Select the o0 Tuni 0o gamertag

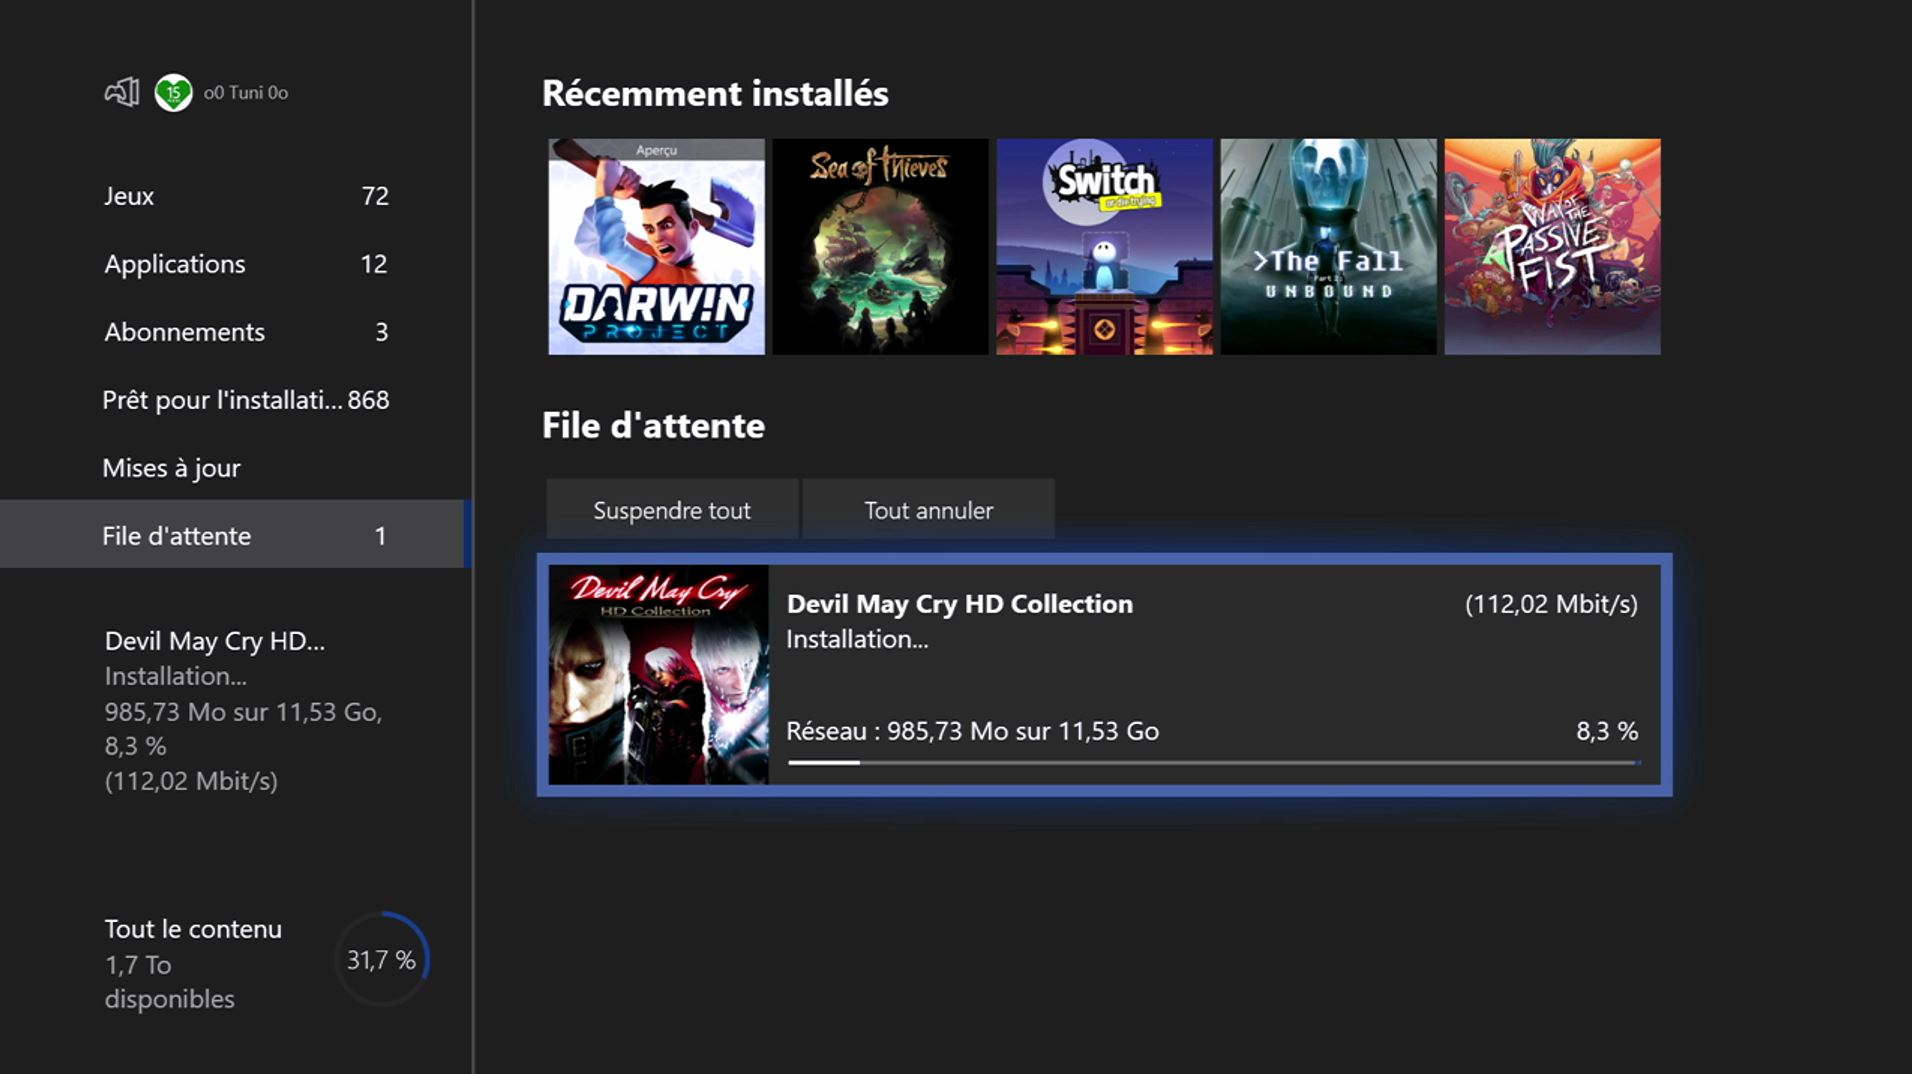click(246, 93)
